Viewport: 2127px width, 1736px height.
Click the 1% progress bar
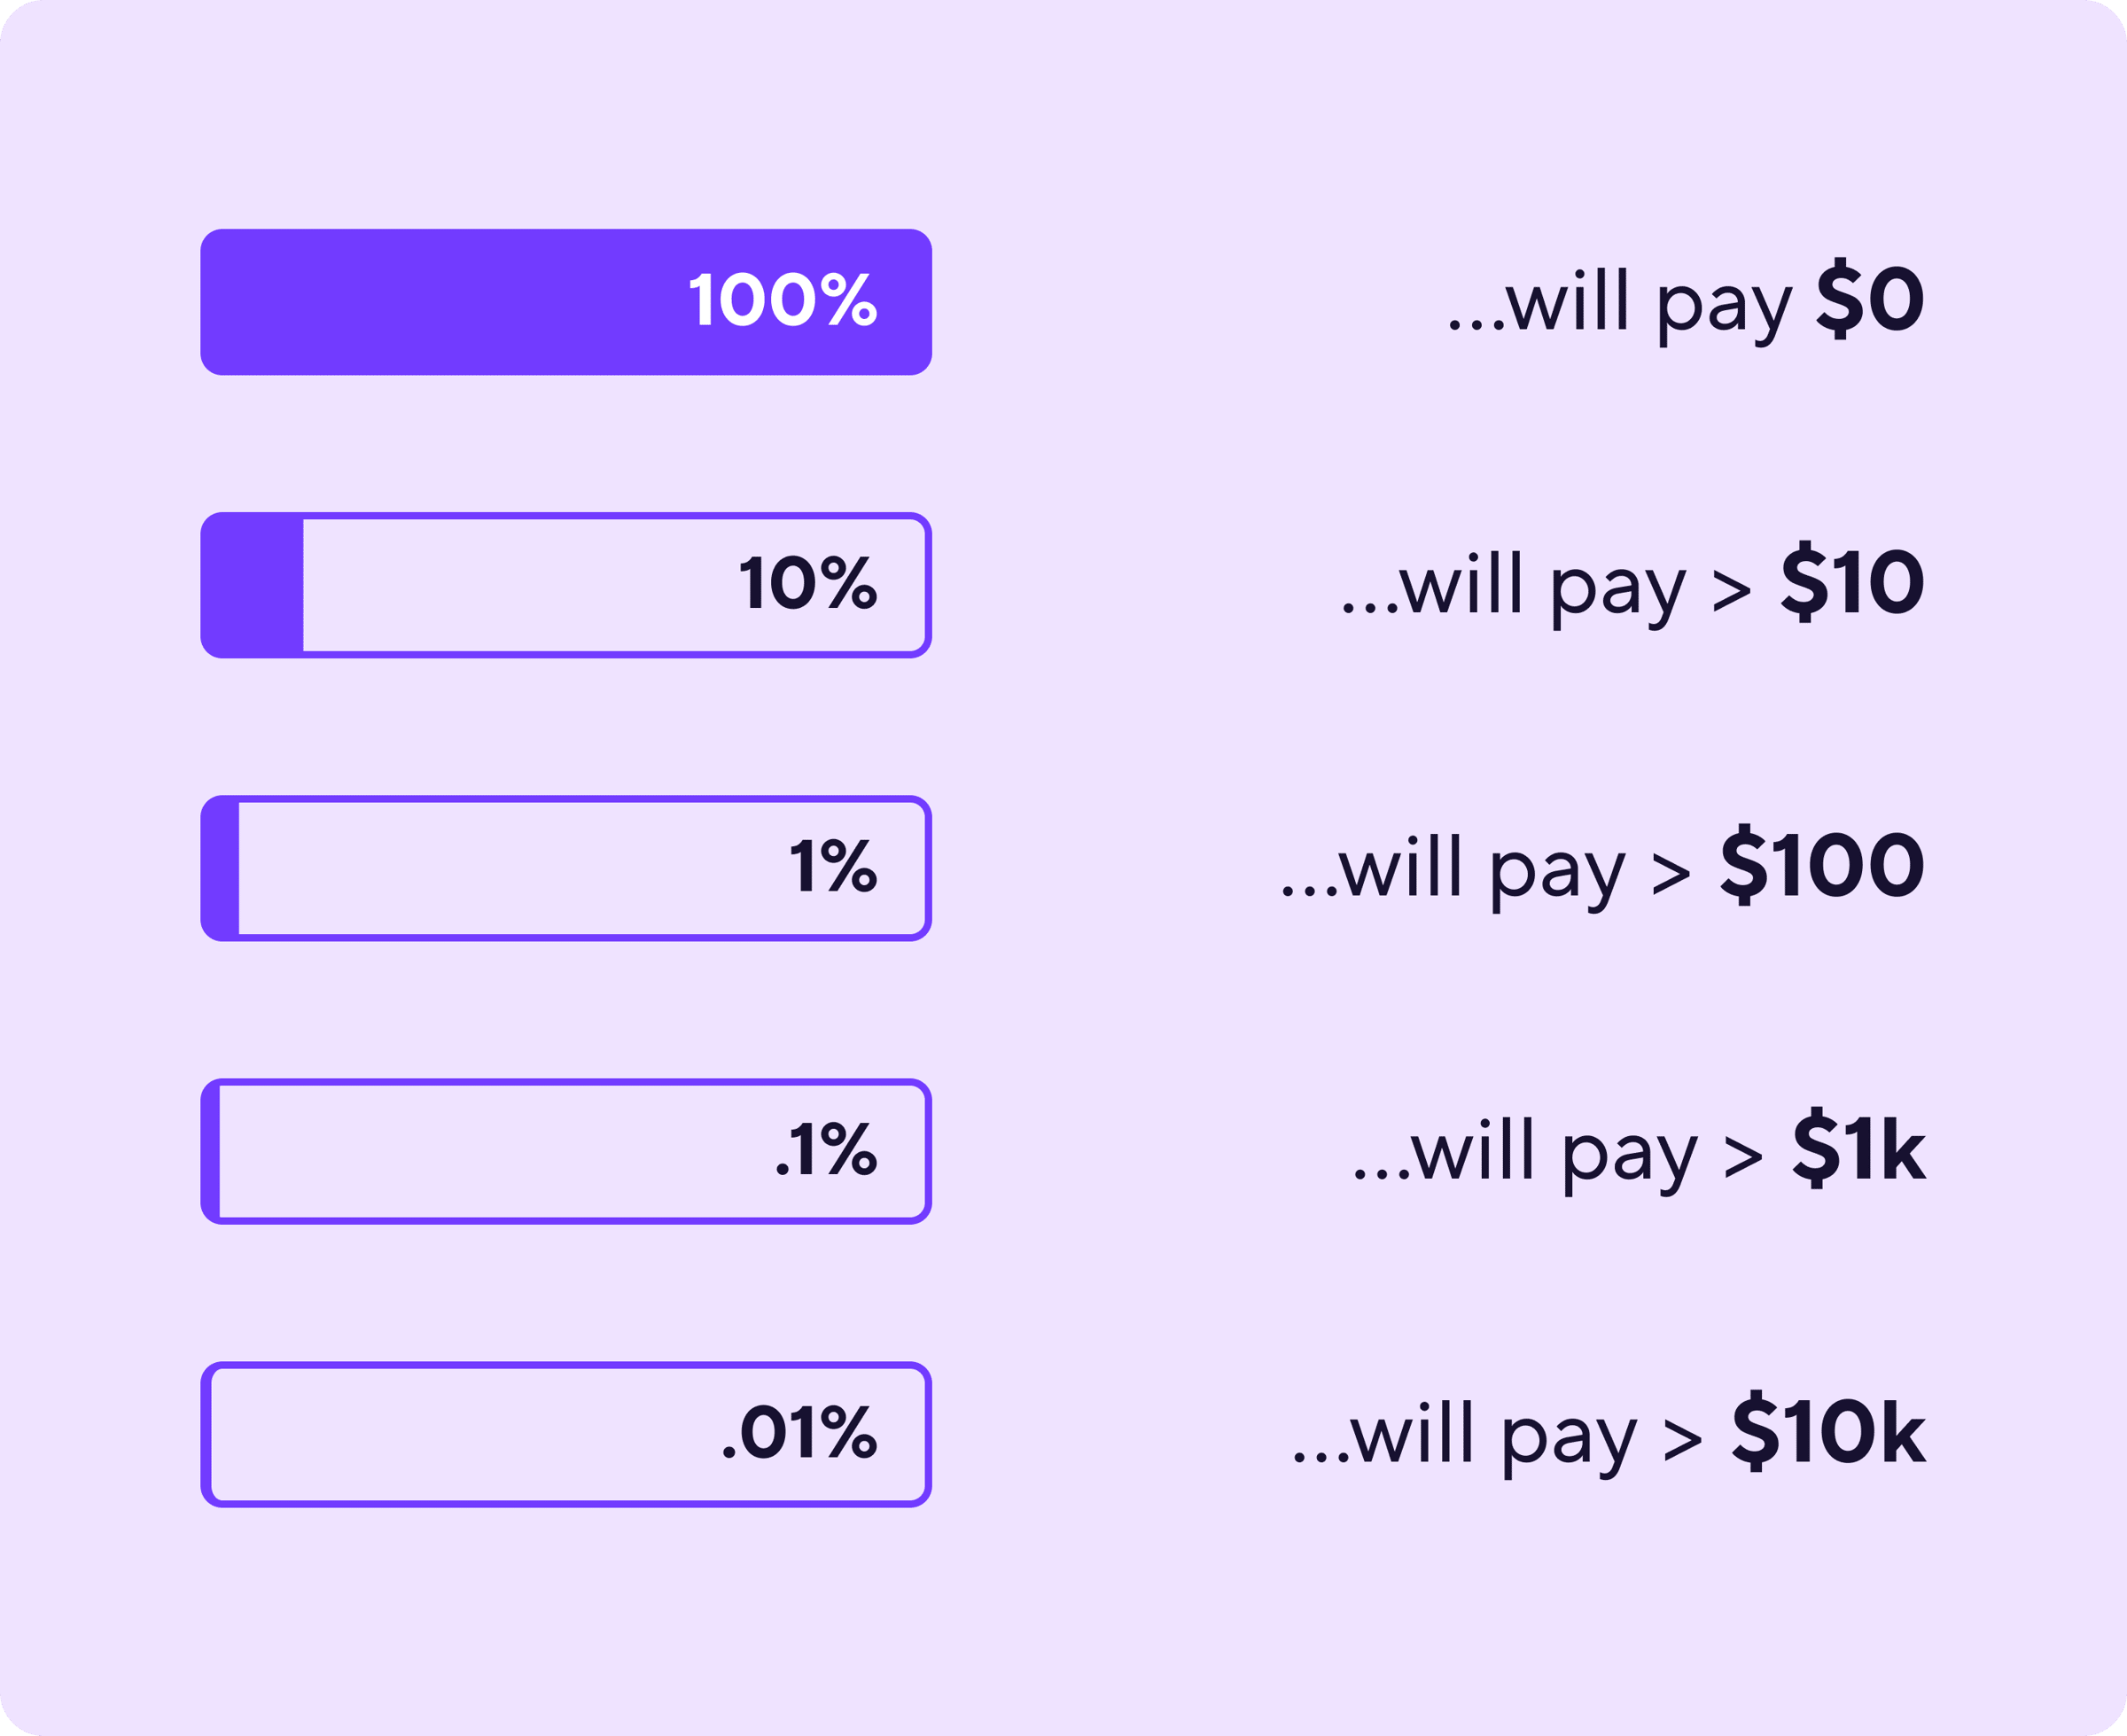566,868
